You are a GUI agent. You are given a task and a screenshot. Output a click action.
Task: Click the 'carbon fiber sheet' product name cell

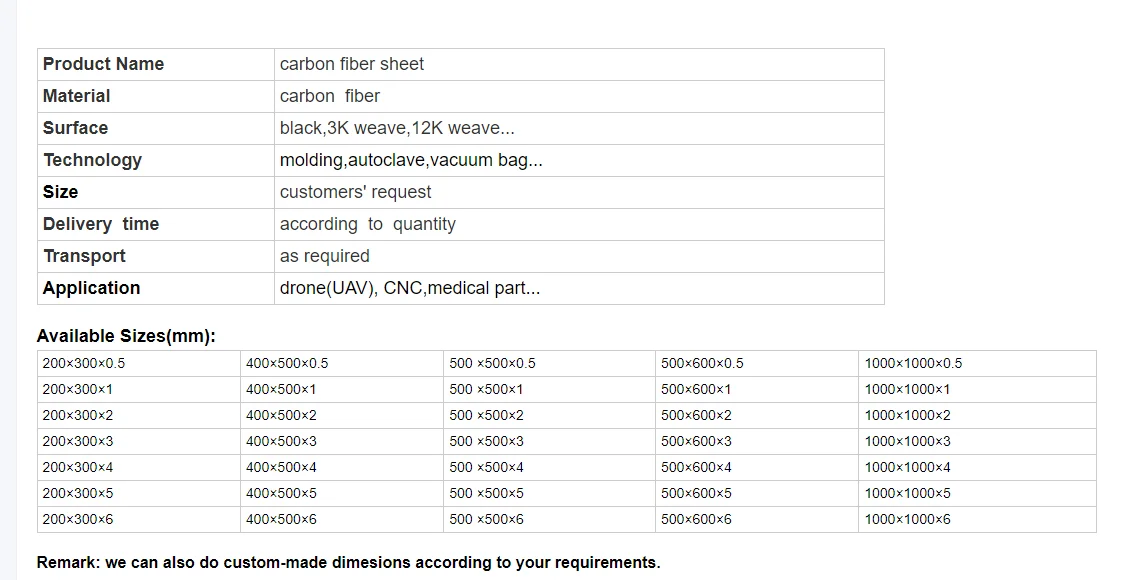tap(352, 64)
